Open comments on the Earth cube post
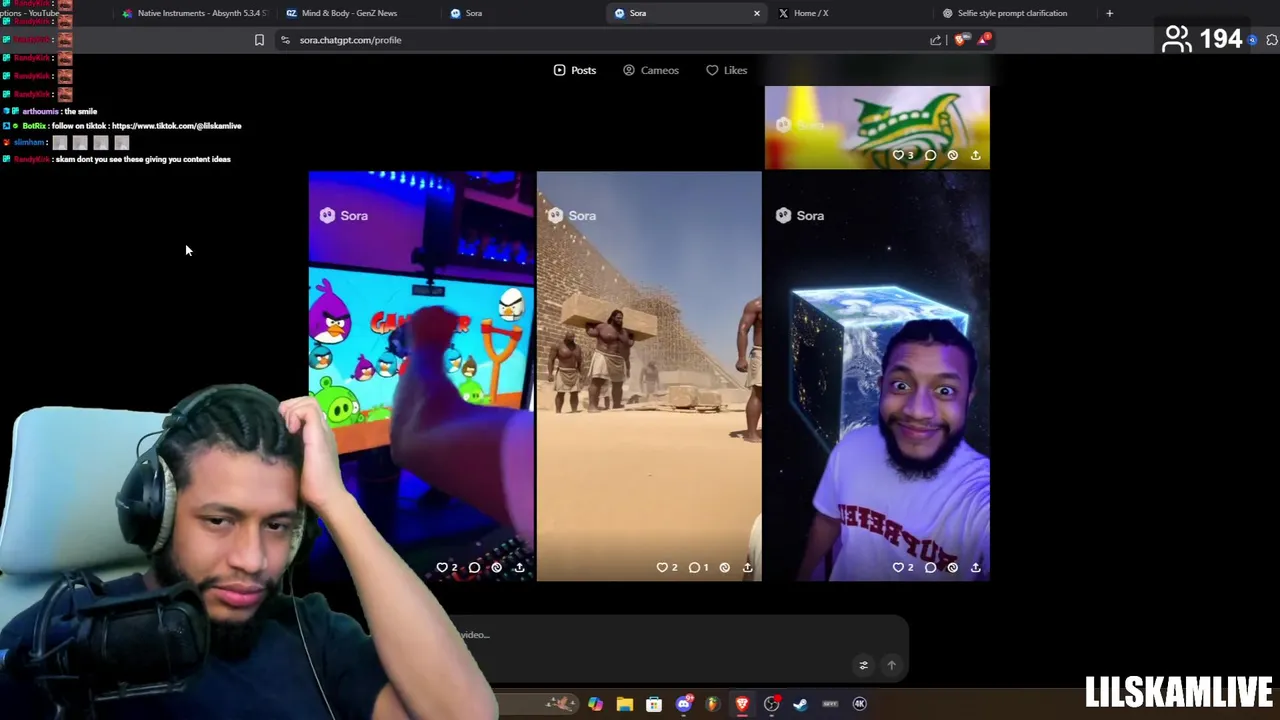The width and height of the screenshot is (1280, 720). 930,567
